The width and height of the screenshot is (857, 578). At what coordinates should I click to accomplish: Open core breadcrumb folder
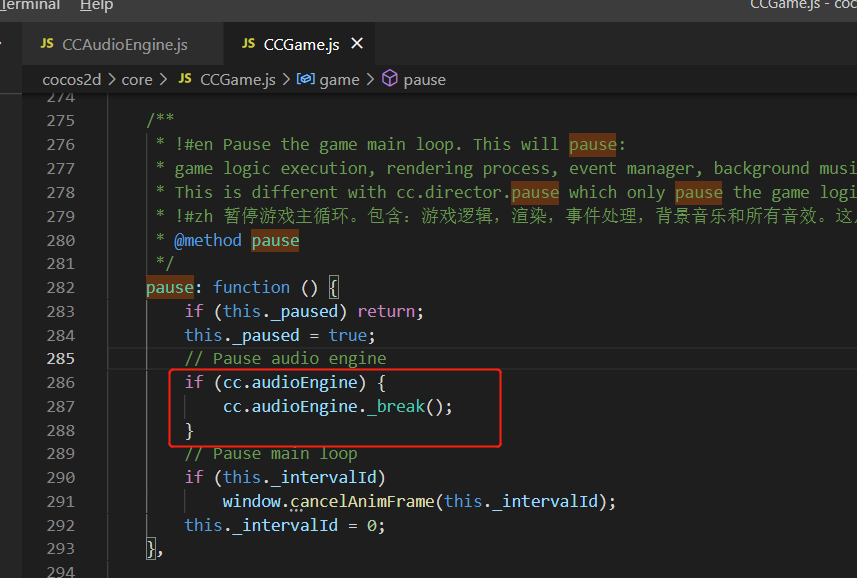tap(137, 80)
